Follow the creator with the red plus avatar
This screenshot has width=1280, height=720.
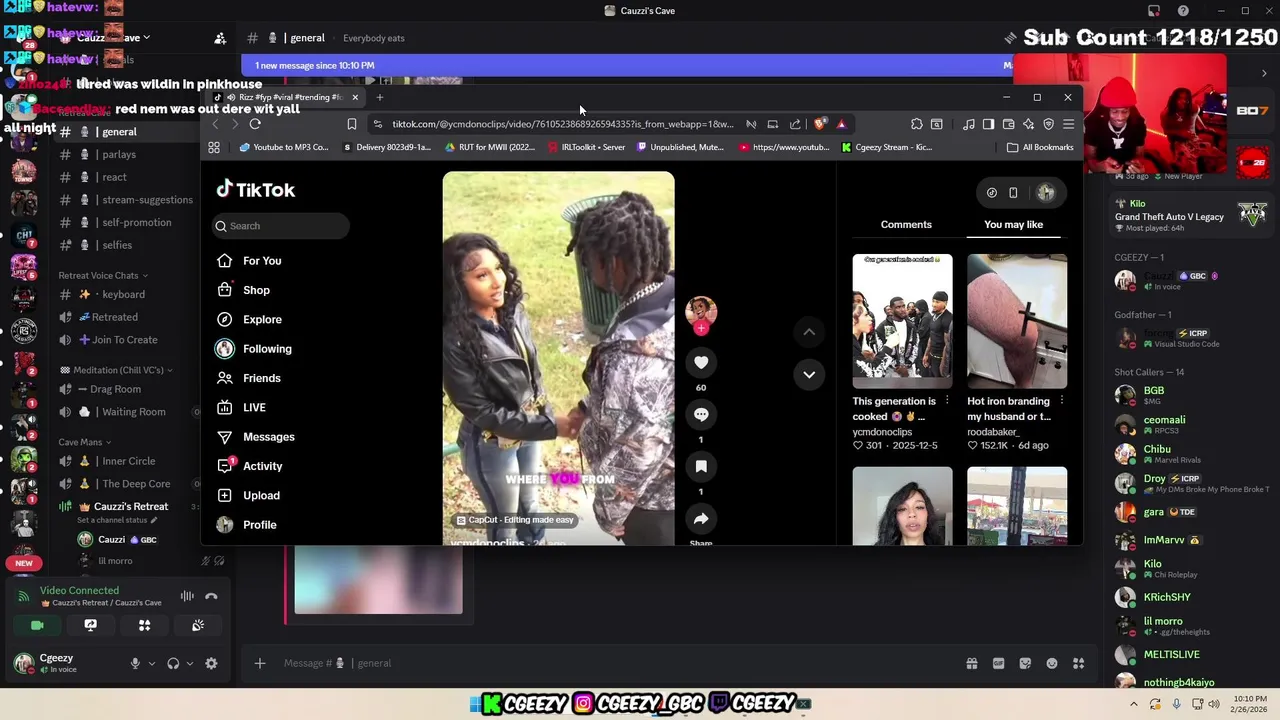701,328
